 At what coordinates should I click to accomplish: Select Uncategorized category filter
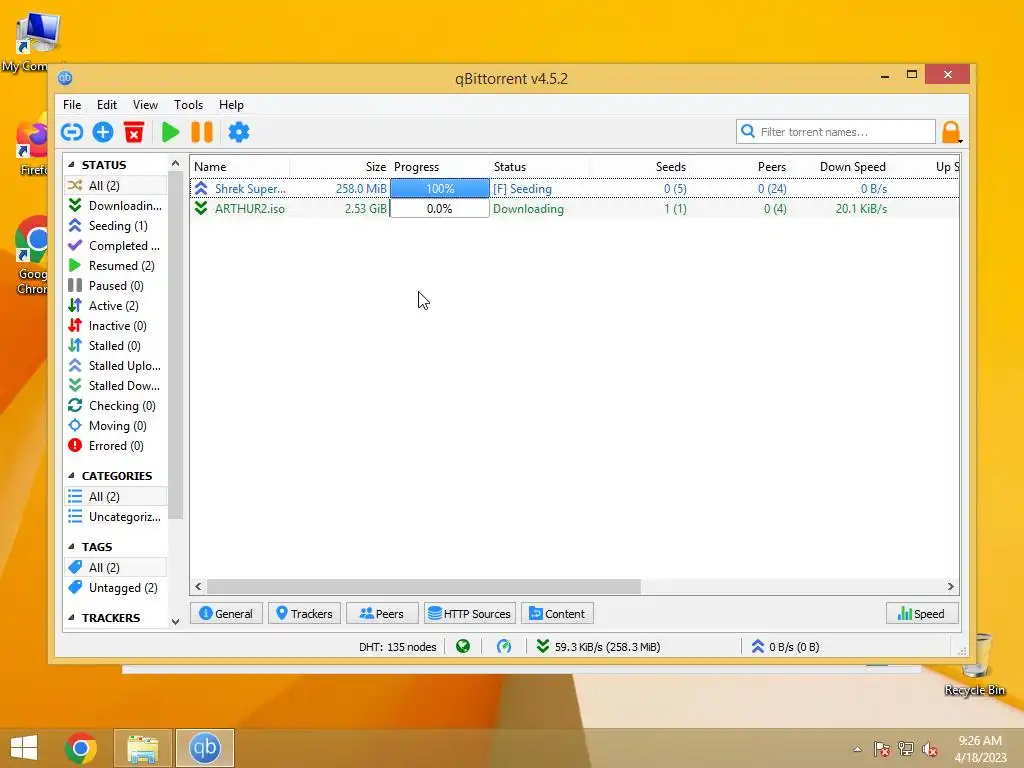pyautogui.click(x=115, y=517)
